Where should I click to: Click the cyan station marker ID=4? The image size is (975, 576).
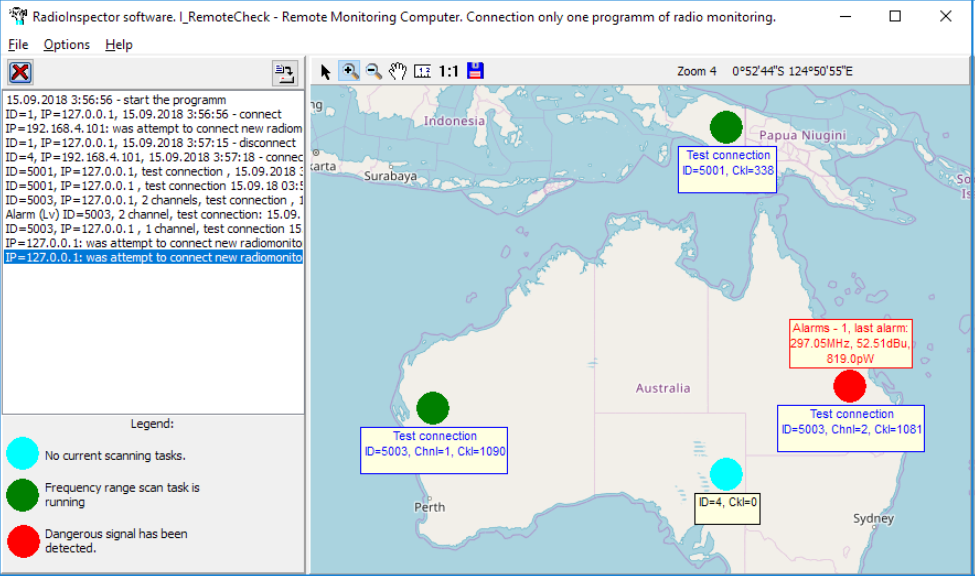click(x=726, y=475)
